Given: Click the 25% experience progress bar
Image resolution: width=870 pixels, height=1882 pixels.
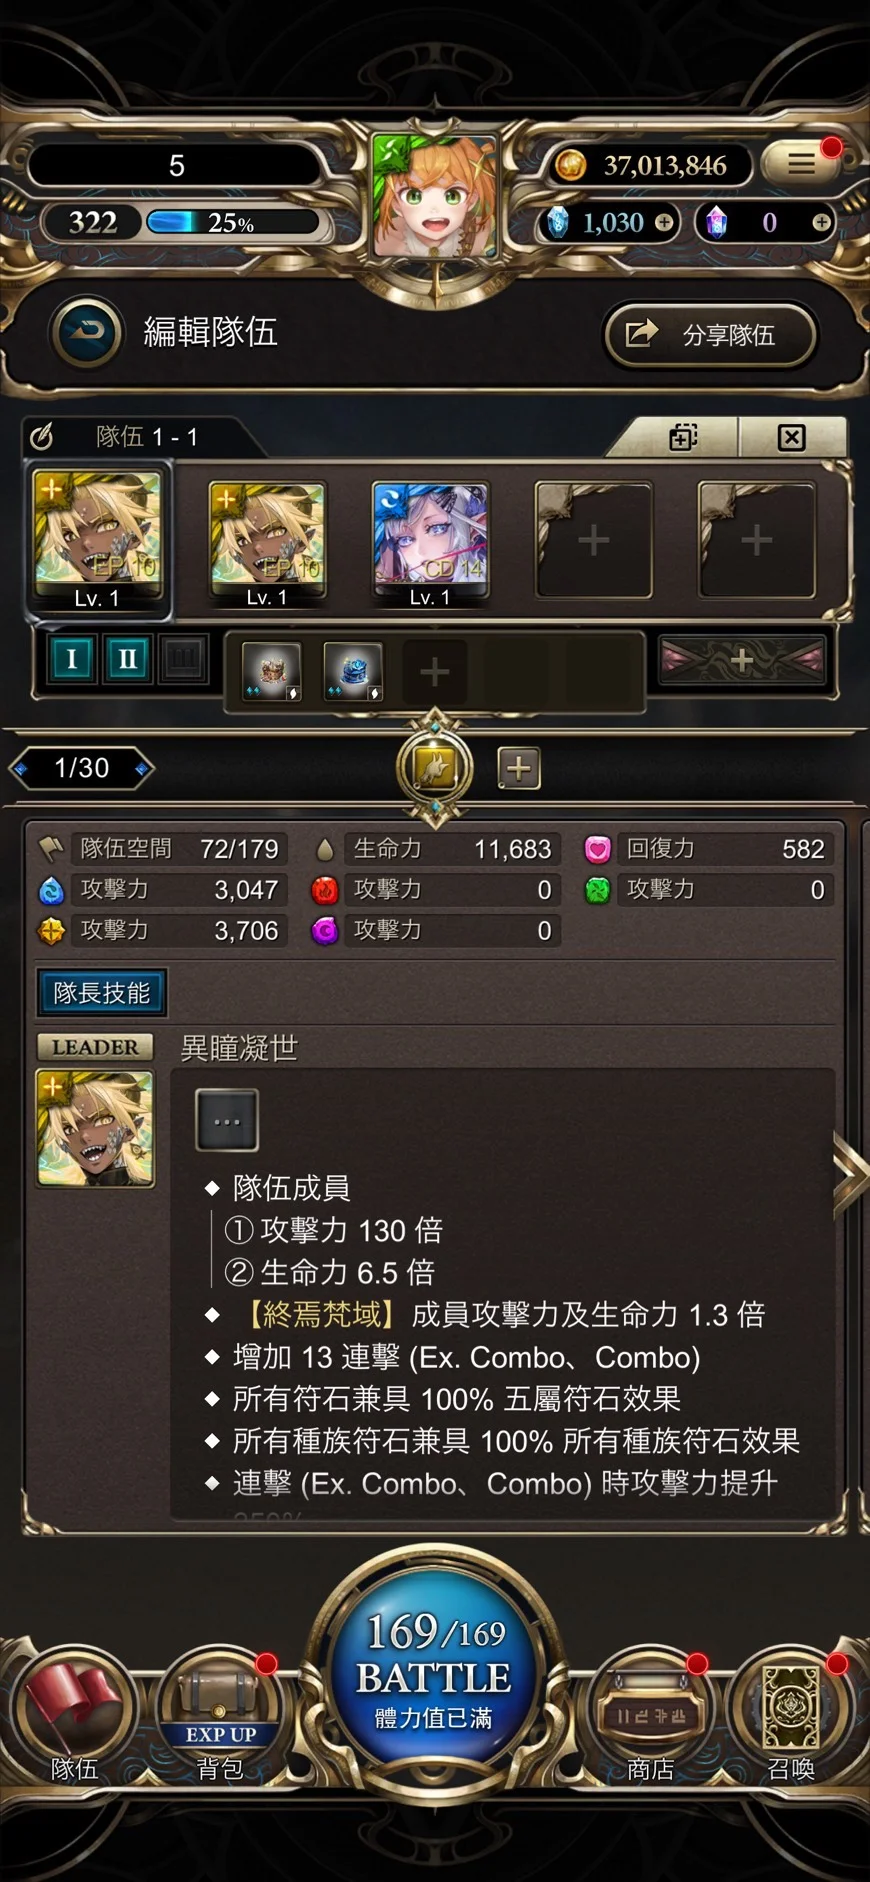Looking at the screenshot, I should point(232,222).
